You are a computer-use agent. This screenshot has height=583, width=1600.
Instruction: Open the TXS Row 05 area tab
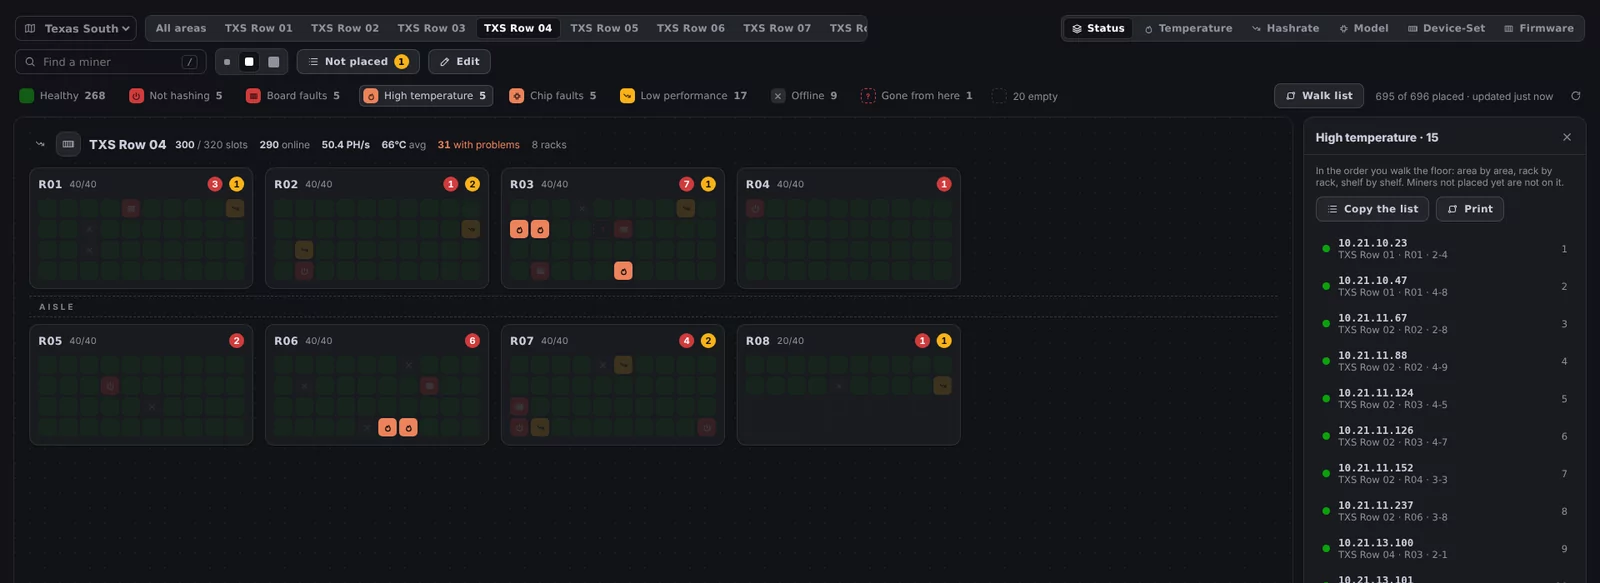point(604,28)
